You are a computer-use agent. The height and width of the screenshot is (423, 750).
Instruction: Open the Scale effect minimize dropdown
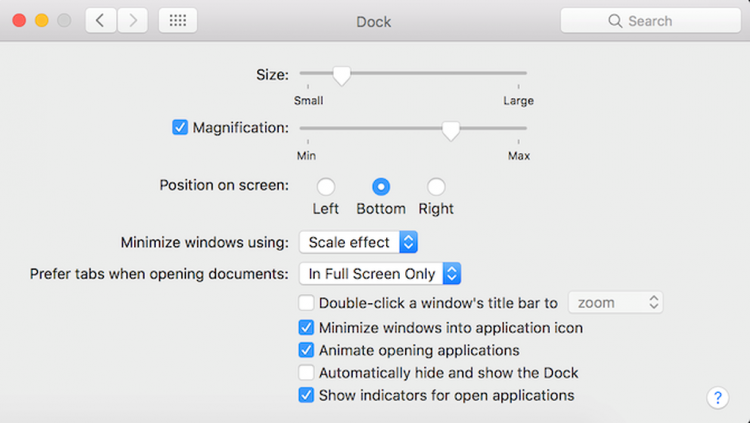pos(358,242)
